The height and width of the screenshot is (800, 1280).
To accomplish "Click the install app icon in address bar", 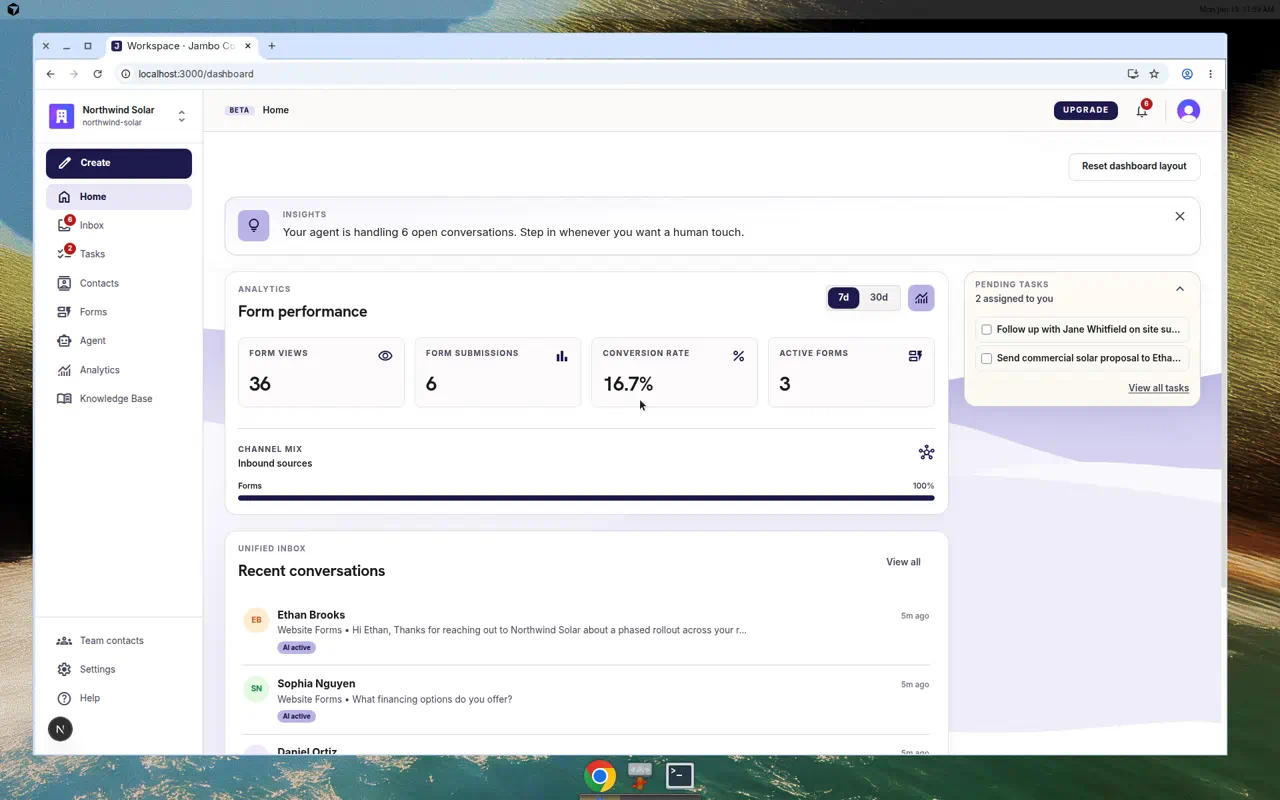I will point(1133,74).
